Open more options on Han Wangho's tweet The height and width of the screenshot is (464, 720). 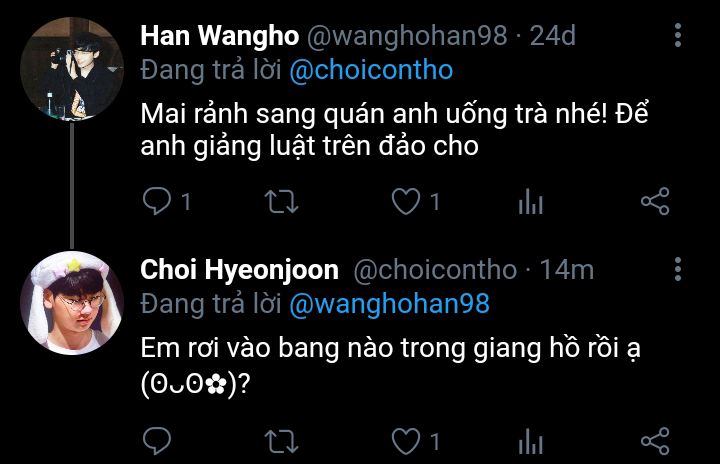point(678,35)
